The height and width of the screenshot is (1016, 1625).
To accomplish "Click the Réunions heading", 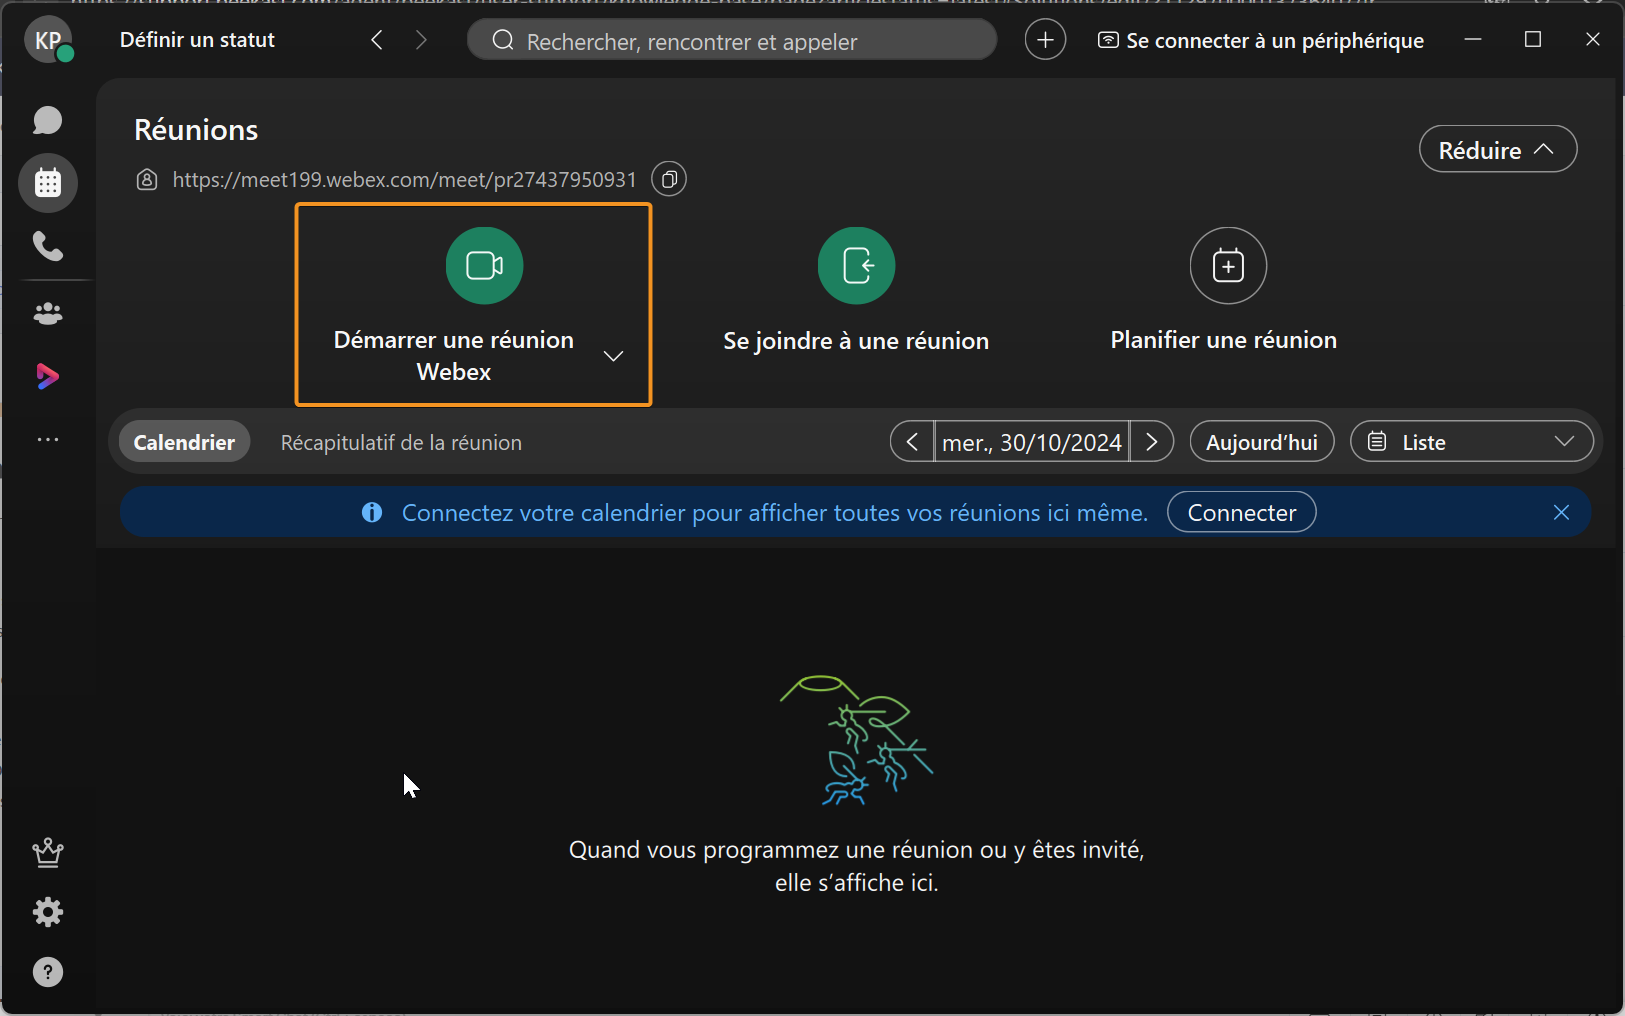I will point(196,130).
